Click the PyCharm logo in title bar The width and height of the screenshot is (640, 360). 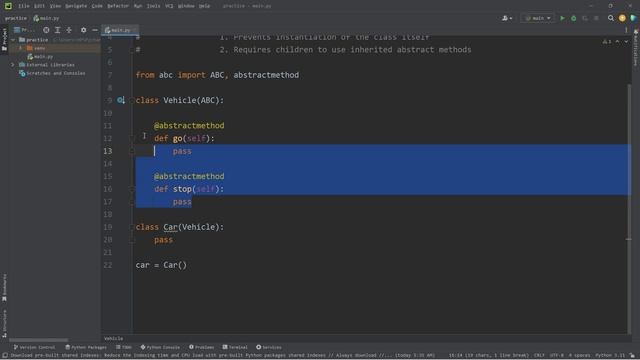tap(8, 6)
